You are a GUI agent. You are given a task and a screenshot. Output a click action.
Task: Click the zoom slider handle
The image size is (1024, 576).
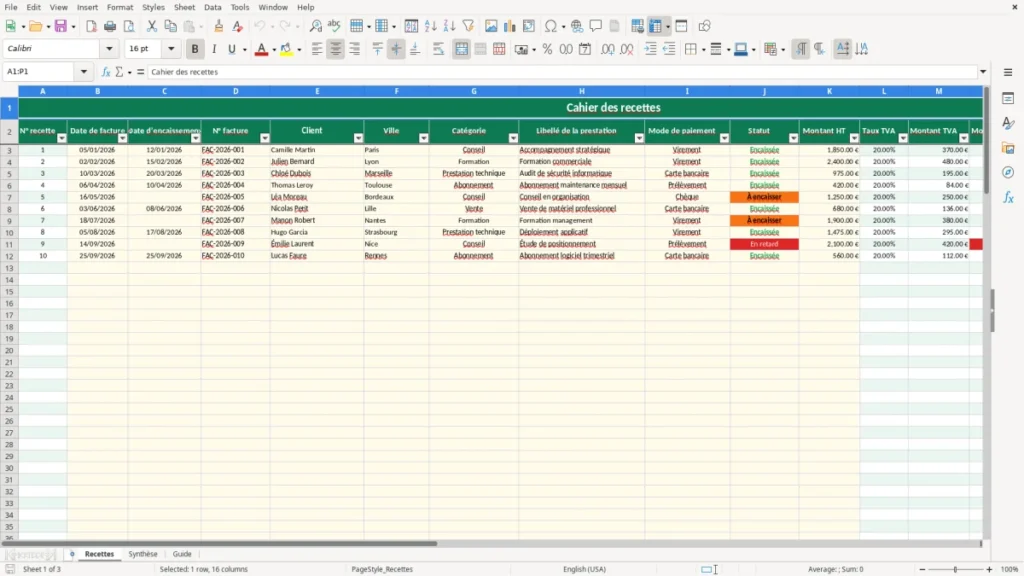[955, 569]
